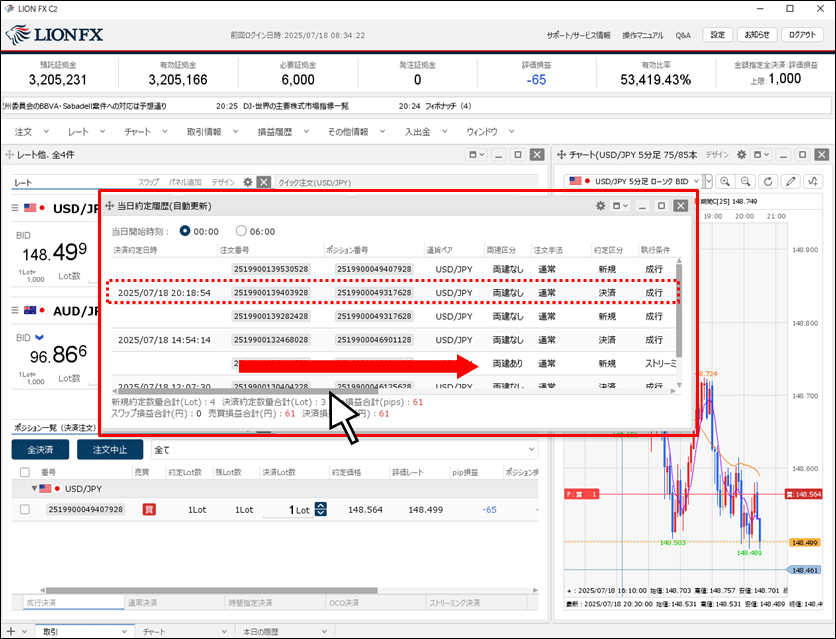Image resolution: width=836 pixels, height=639 pixels.
Task: Collapse the USD/JPY position group
Action: coord(20,489)
